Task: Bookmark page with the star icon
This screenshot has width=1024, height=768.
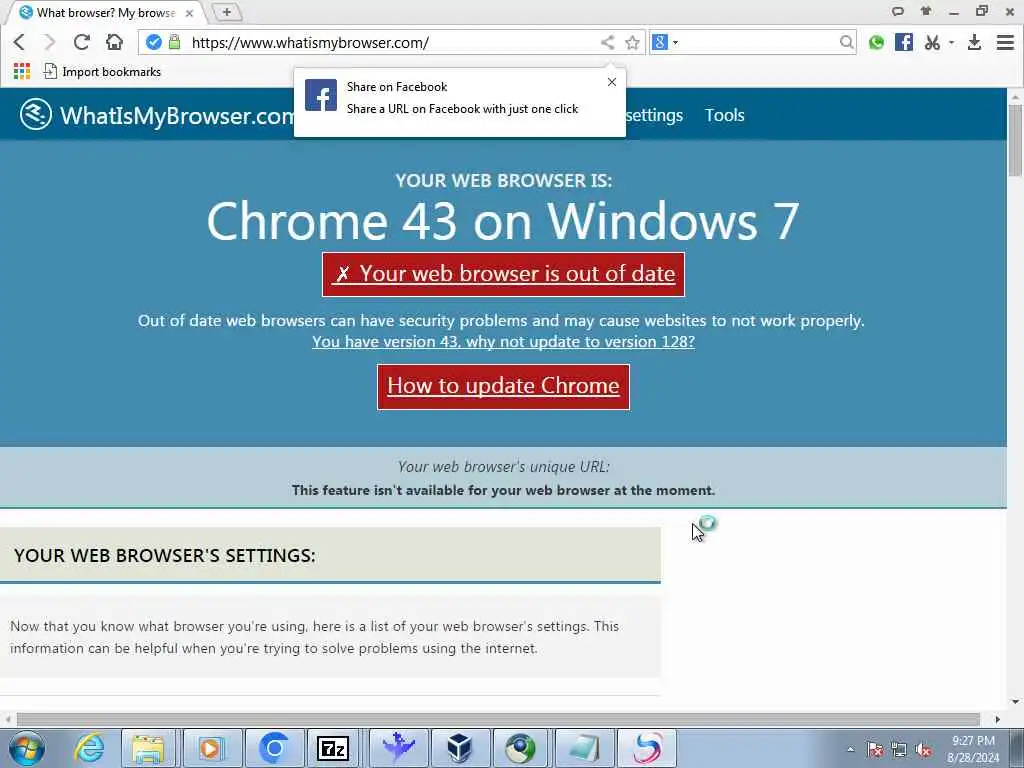Action: 632,42
